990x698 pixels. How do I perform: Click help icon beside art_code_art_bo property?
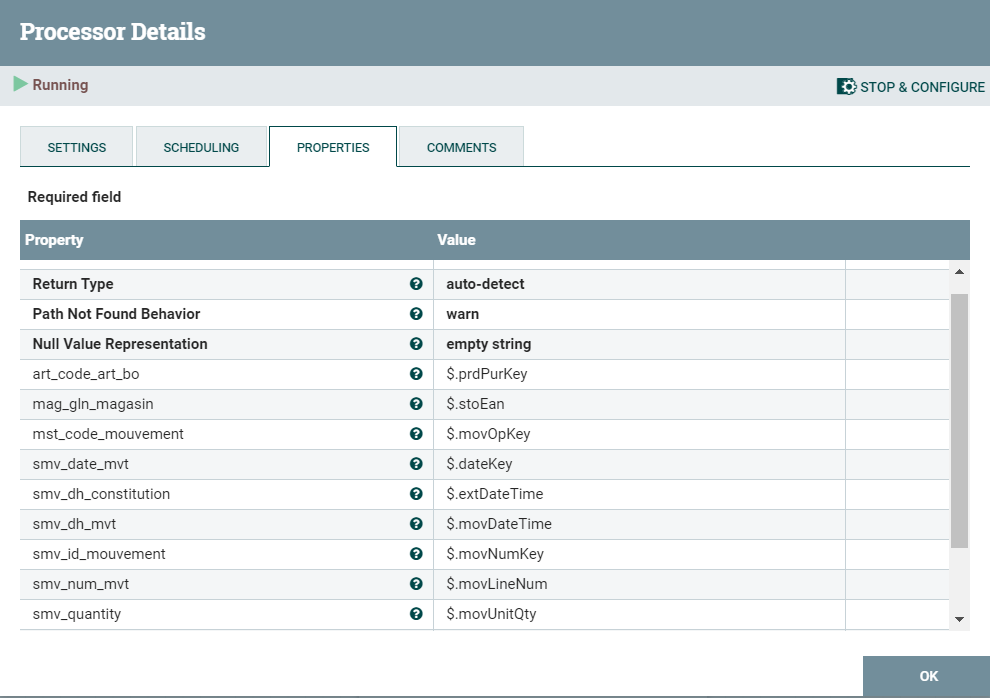(x=416, y=374)
